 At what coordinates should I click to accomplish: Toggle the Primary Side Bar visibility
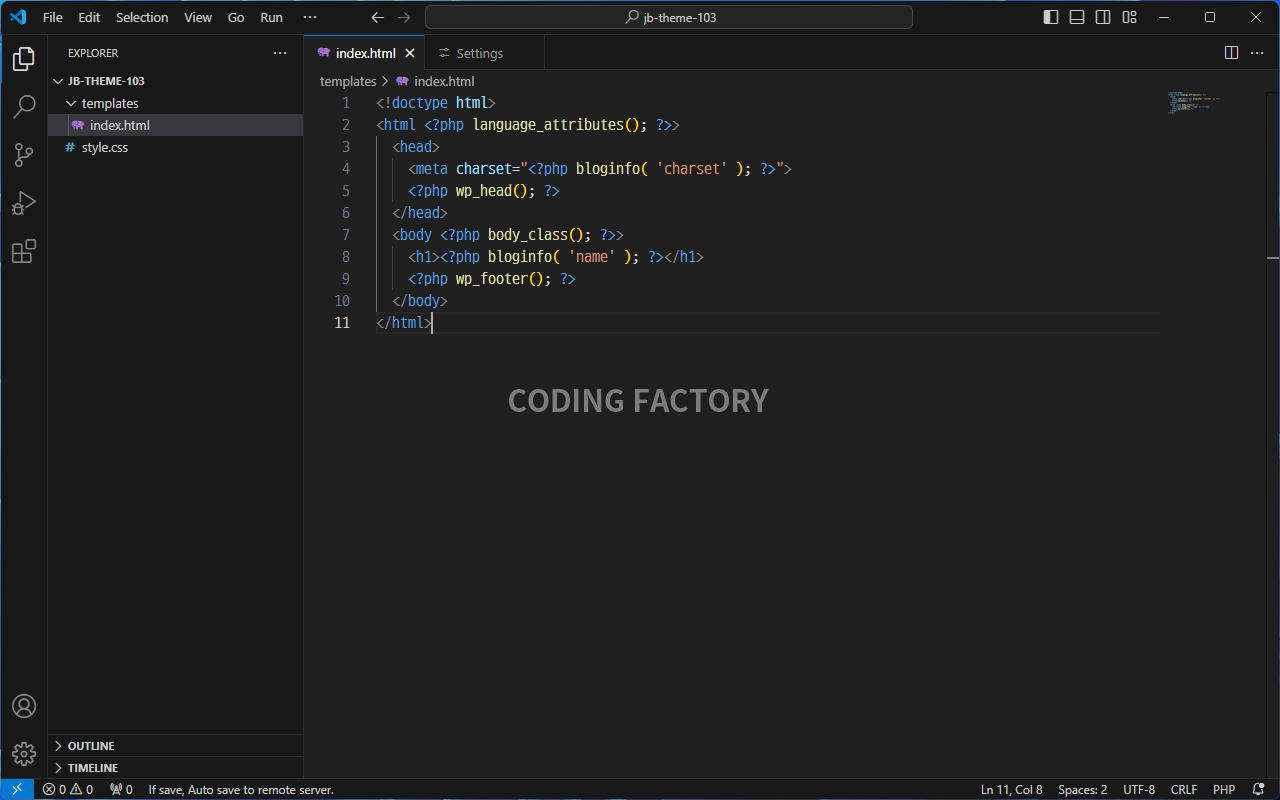[1051, 17]
